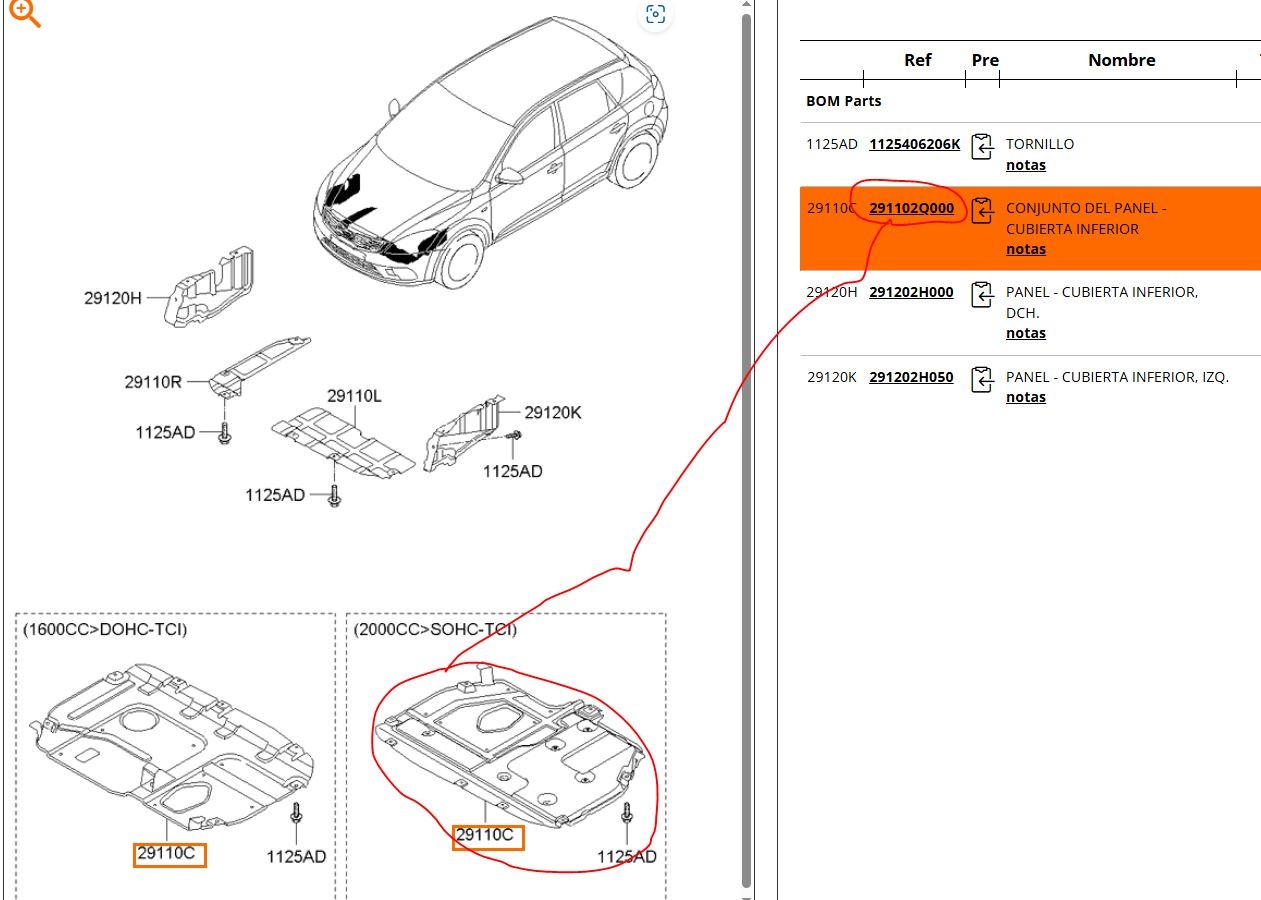Image resolution: width=1261 pixels, height=900 pixels.
Task: Click the Pre icon in the highlighted 29110C row
Action: coord(982,210)
